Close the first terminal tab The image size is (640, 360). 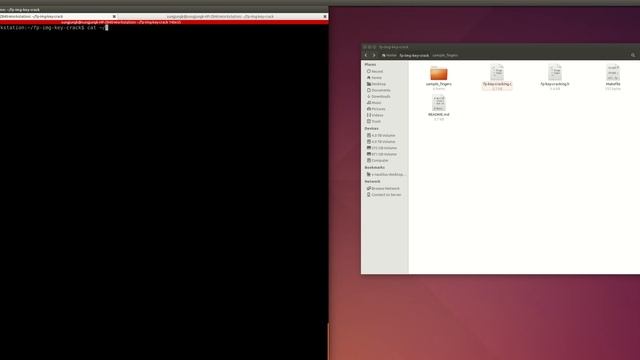pyautogui.click(x=114, y=16)
